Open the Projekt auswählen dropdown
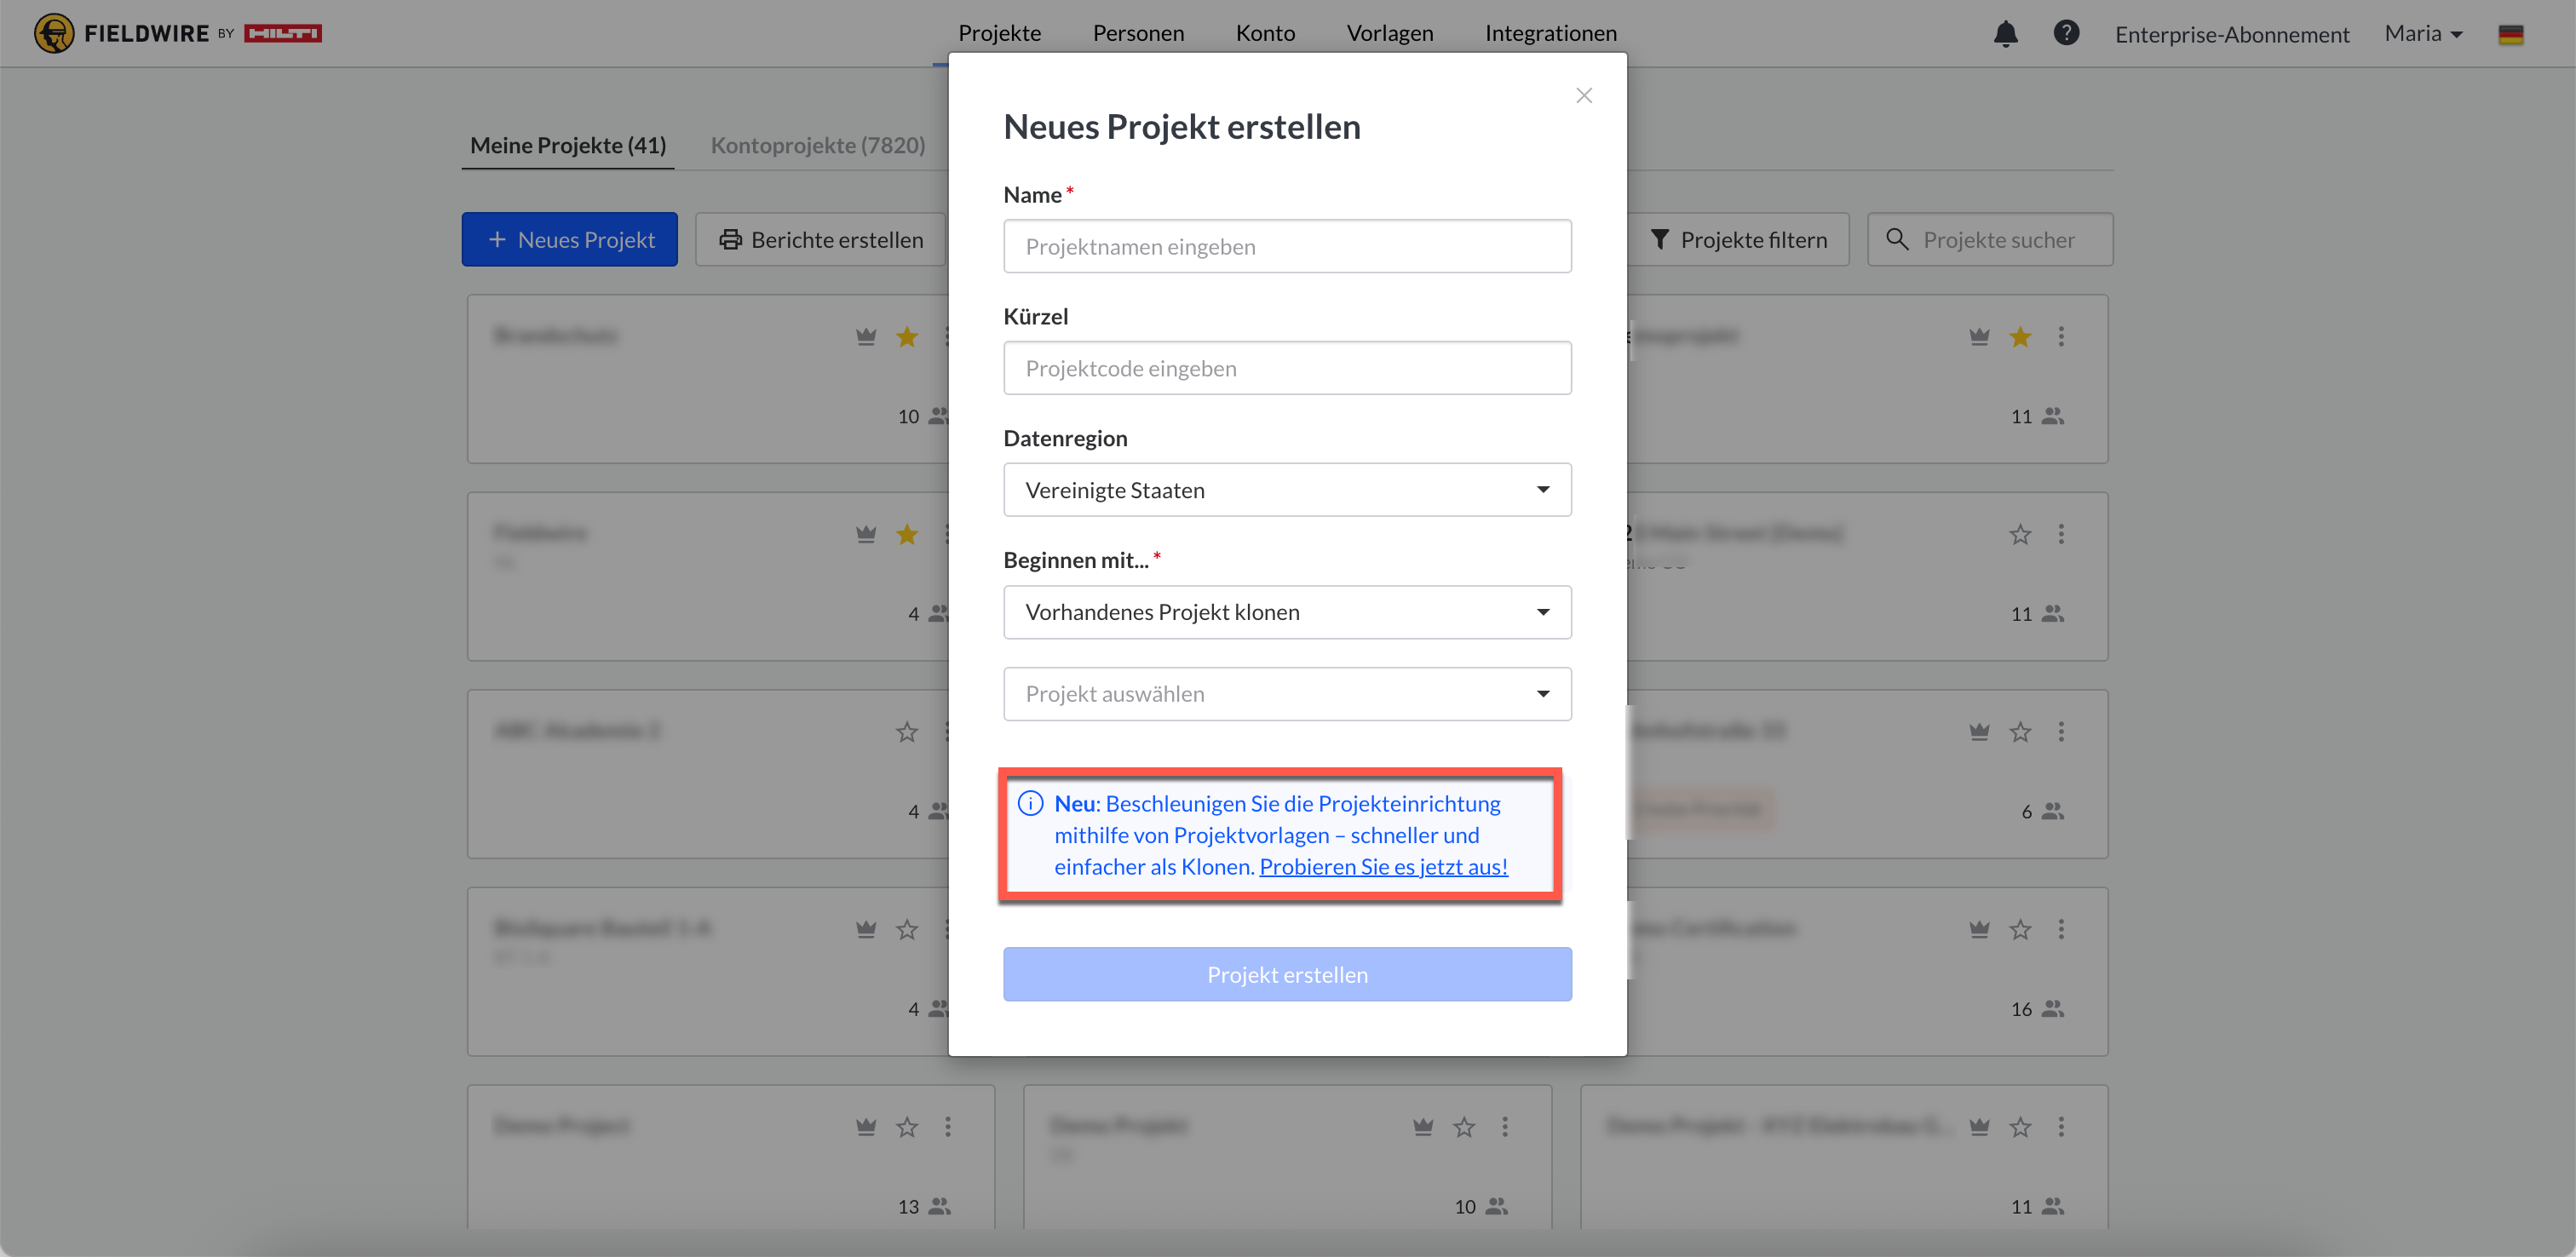This screenshot has height=1257, width=2576. [x=1287, y=694]
